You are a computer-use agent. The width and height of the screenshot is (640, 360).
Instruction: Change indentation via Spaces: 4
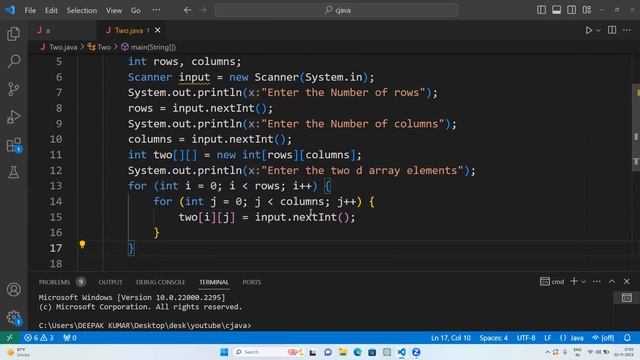(x=493, y=338)
